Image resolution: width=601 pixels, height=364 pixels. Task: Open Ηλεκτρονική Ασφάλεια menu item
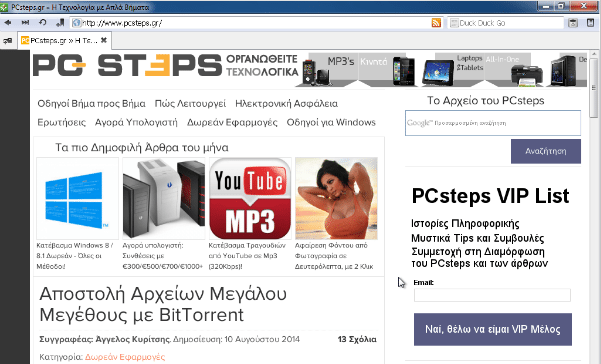click(286, 103)
